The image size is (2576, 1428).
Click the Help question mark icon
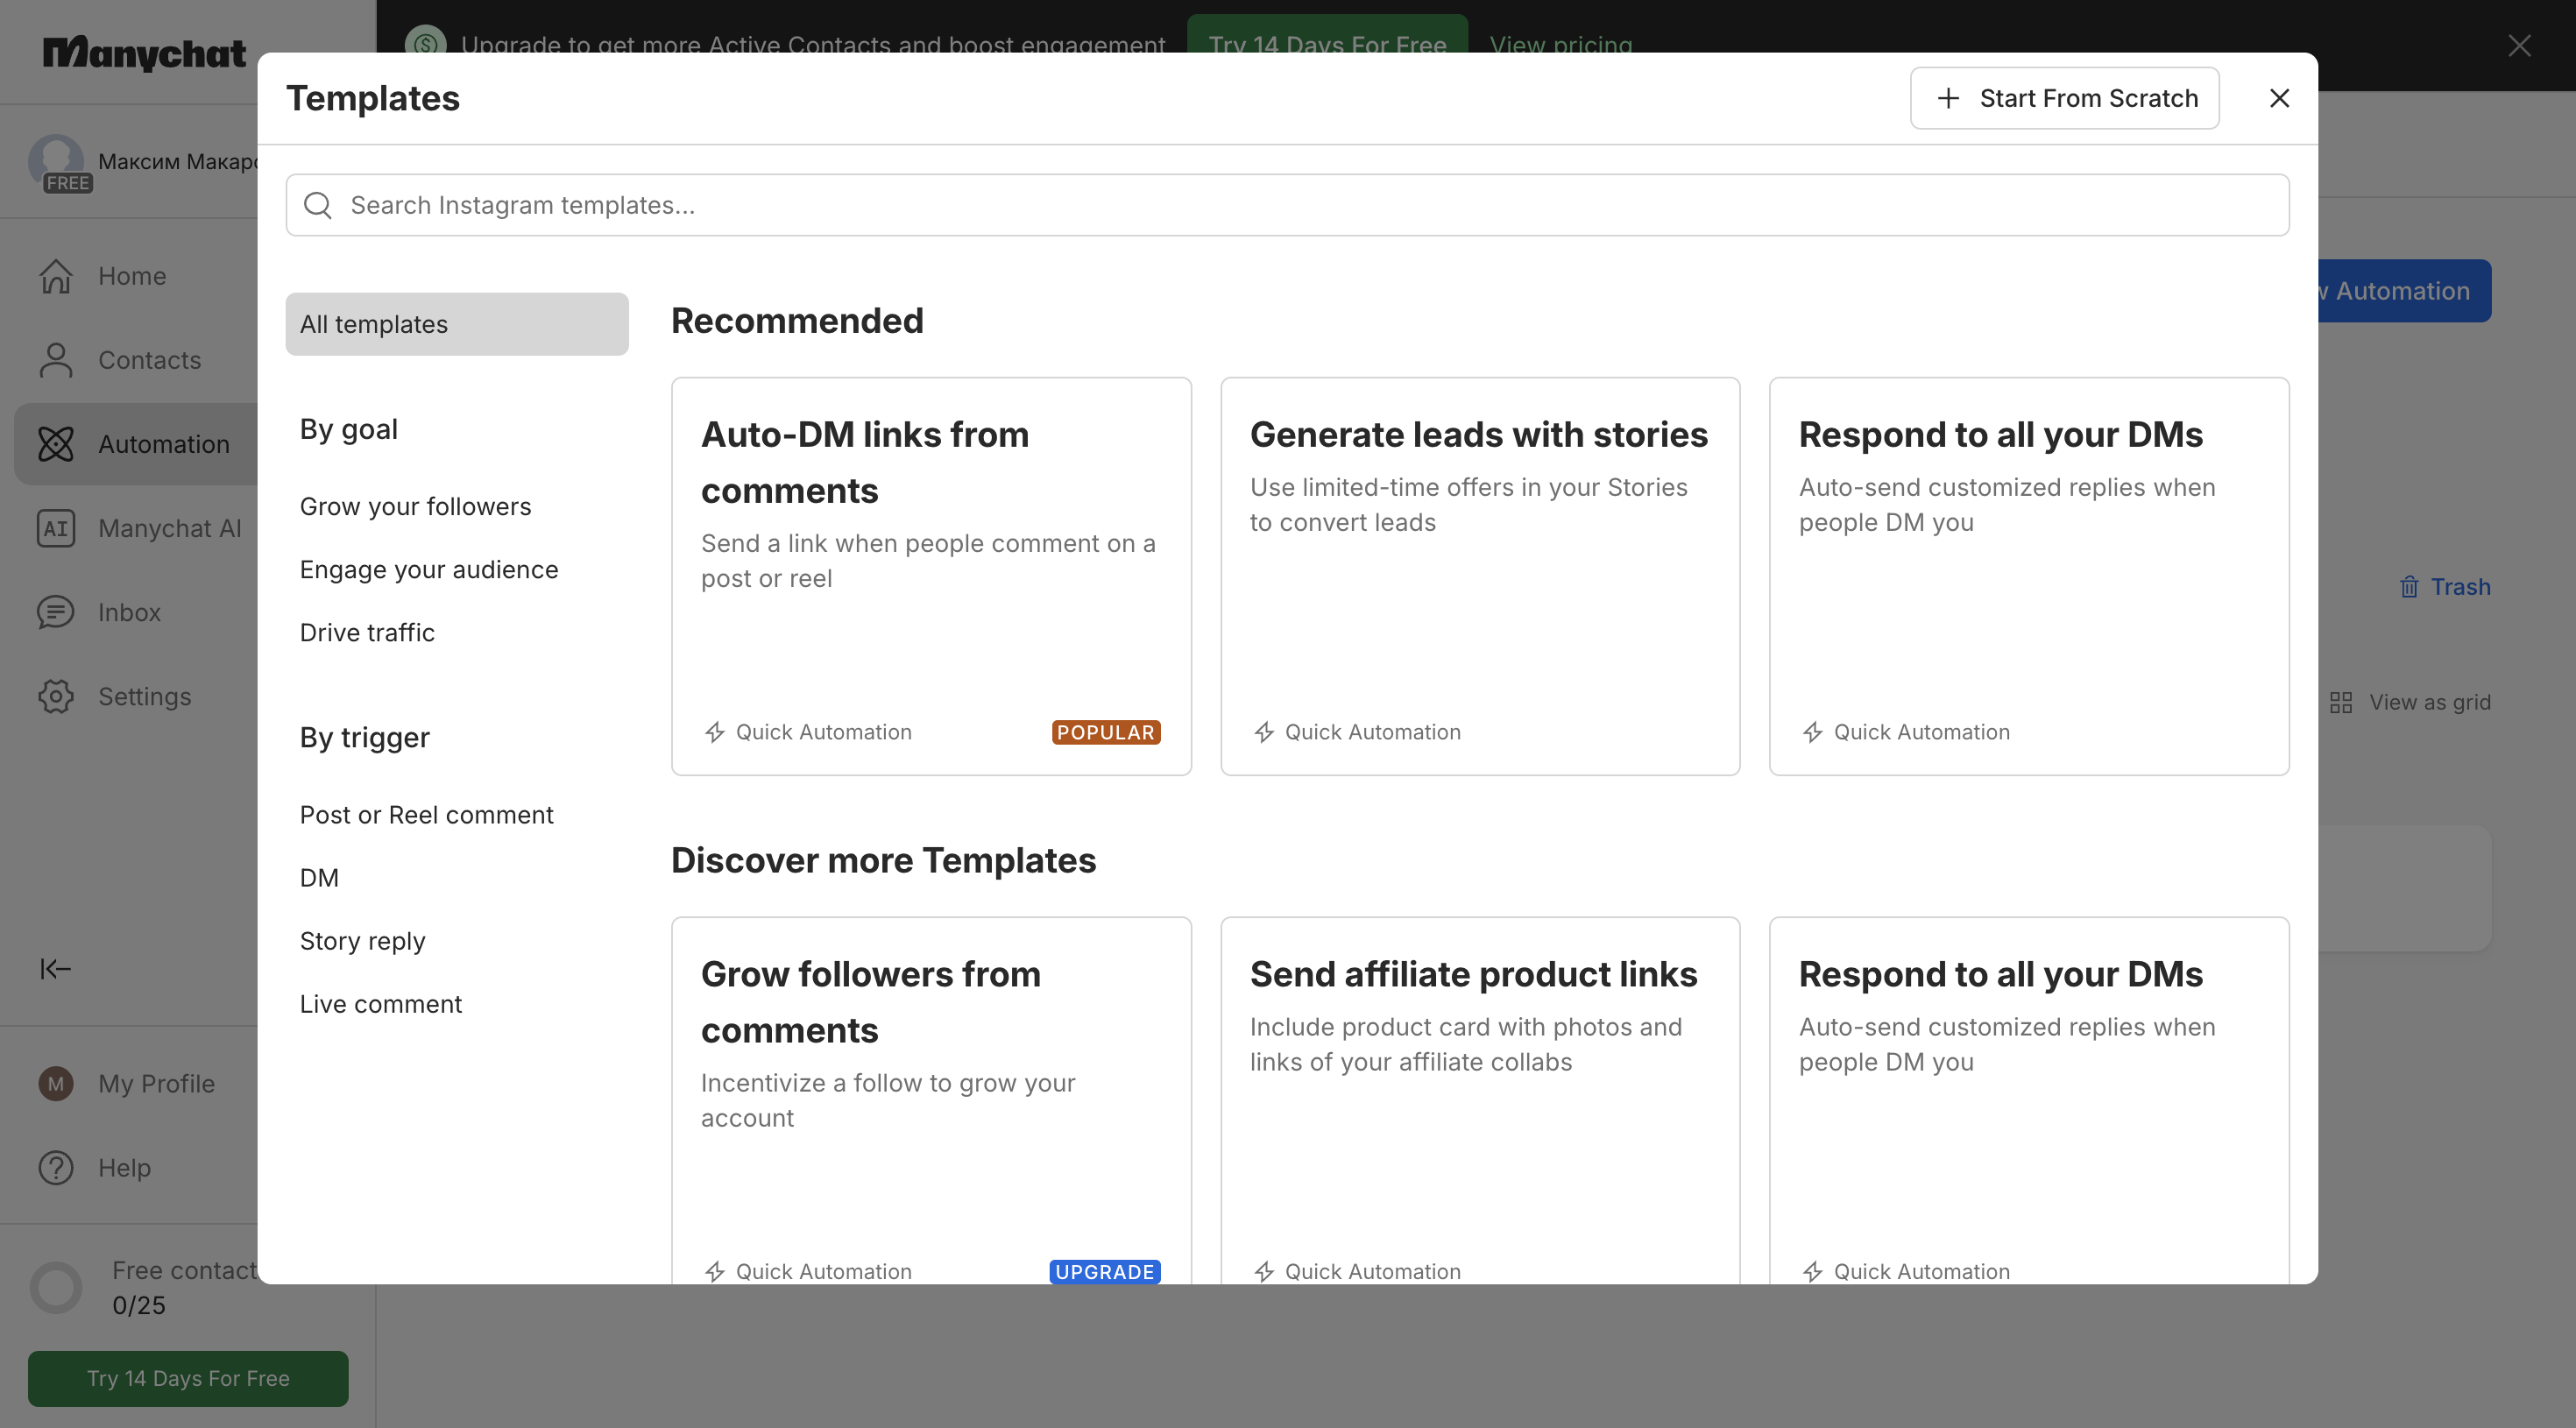coord(56,1168)
